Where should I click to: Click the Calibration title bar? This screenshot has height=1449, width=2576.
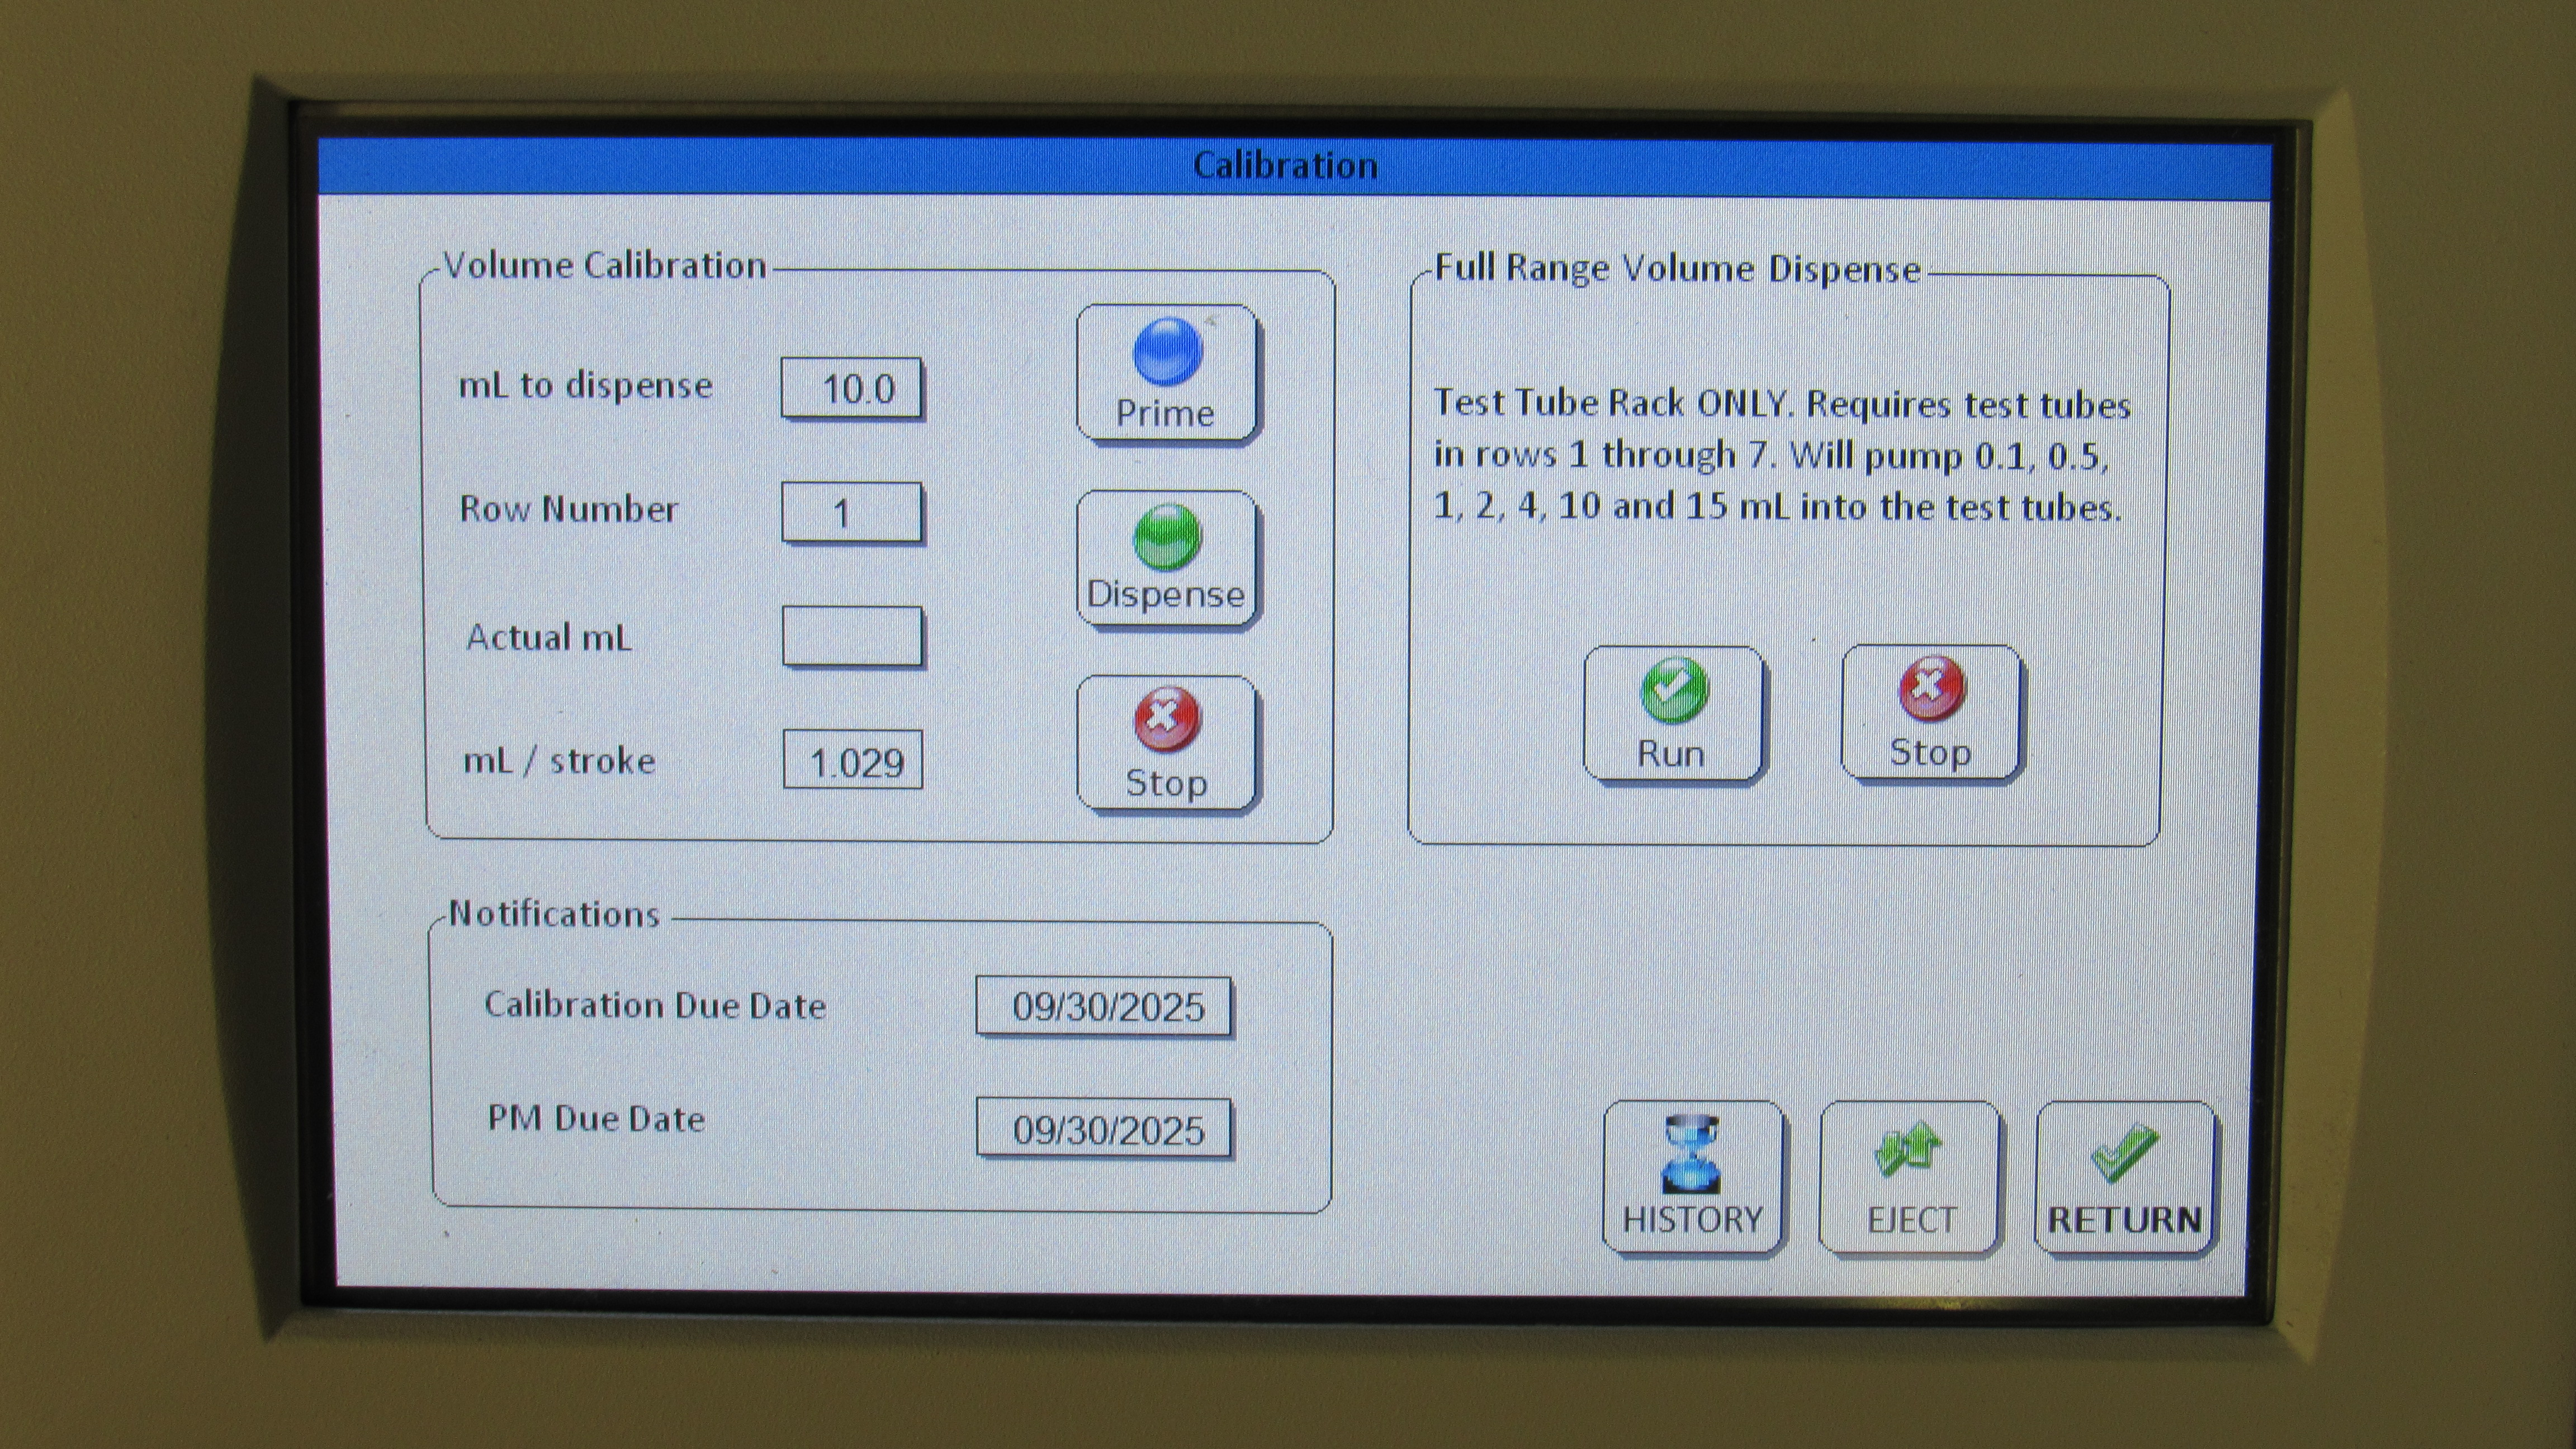click(1286, 166)
